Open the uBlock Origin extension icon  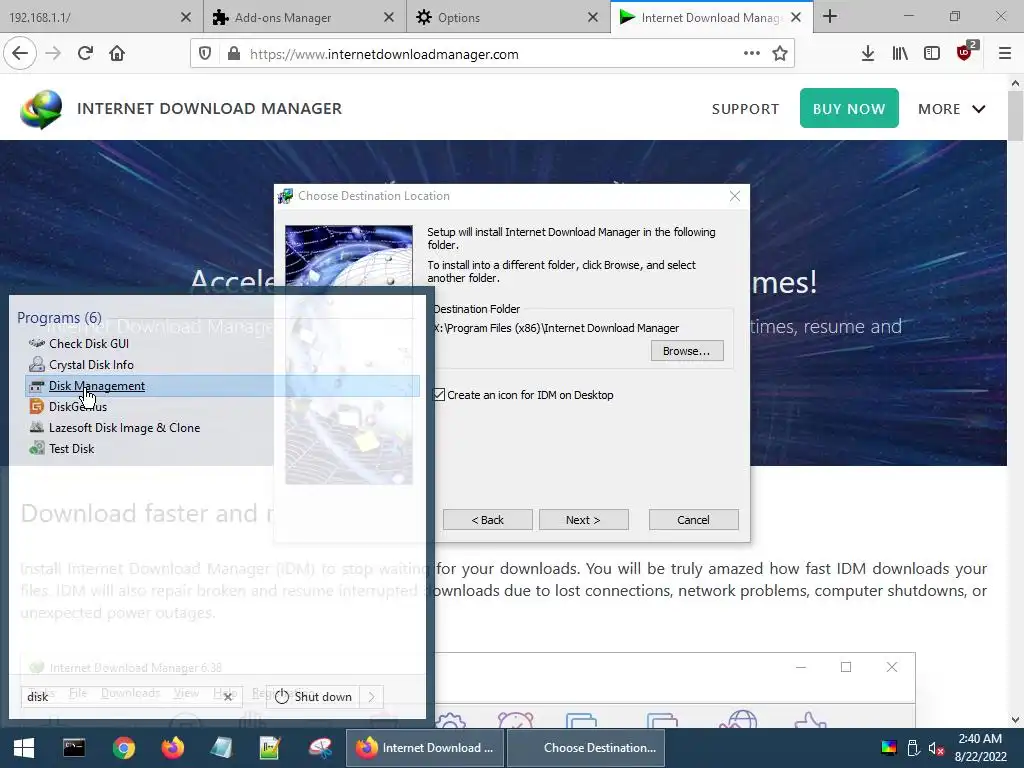point(965,52)
